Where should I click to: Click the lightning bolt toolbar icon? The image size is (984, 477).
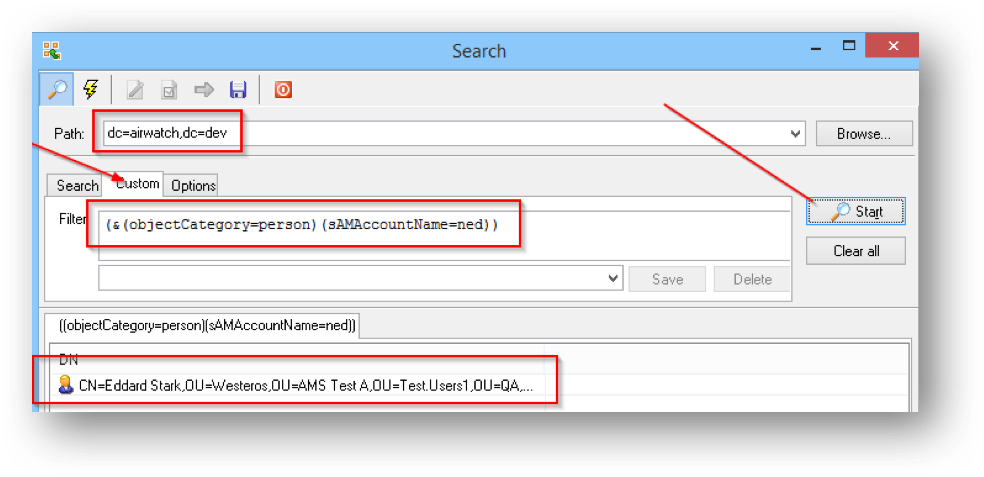[90, 90]
